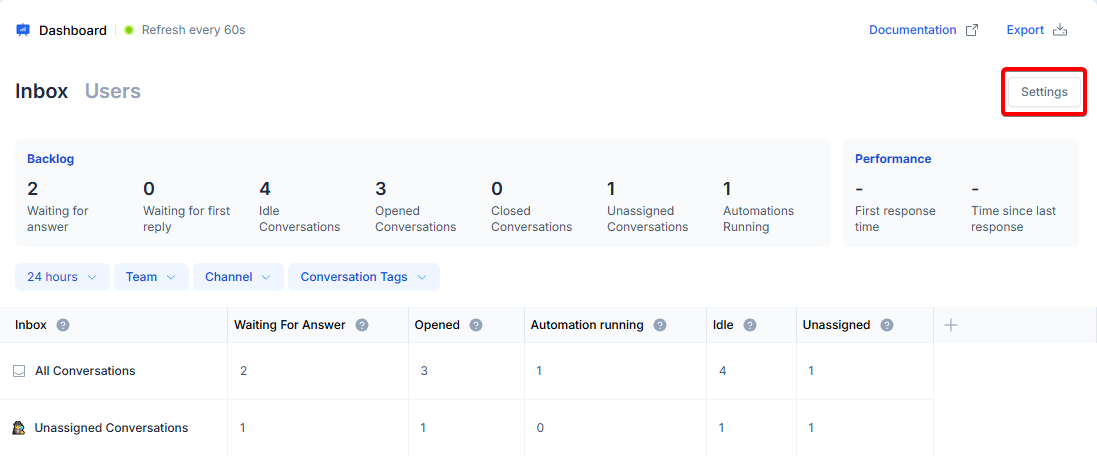Image resolution: width=1097 pixels, height=464 pixels.
Task: Click the Unassigned column help icon
Action: coord(887,325)
